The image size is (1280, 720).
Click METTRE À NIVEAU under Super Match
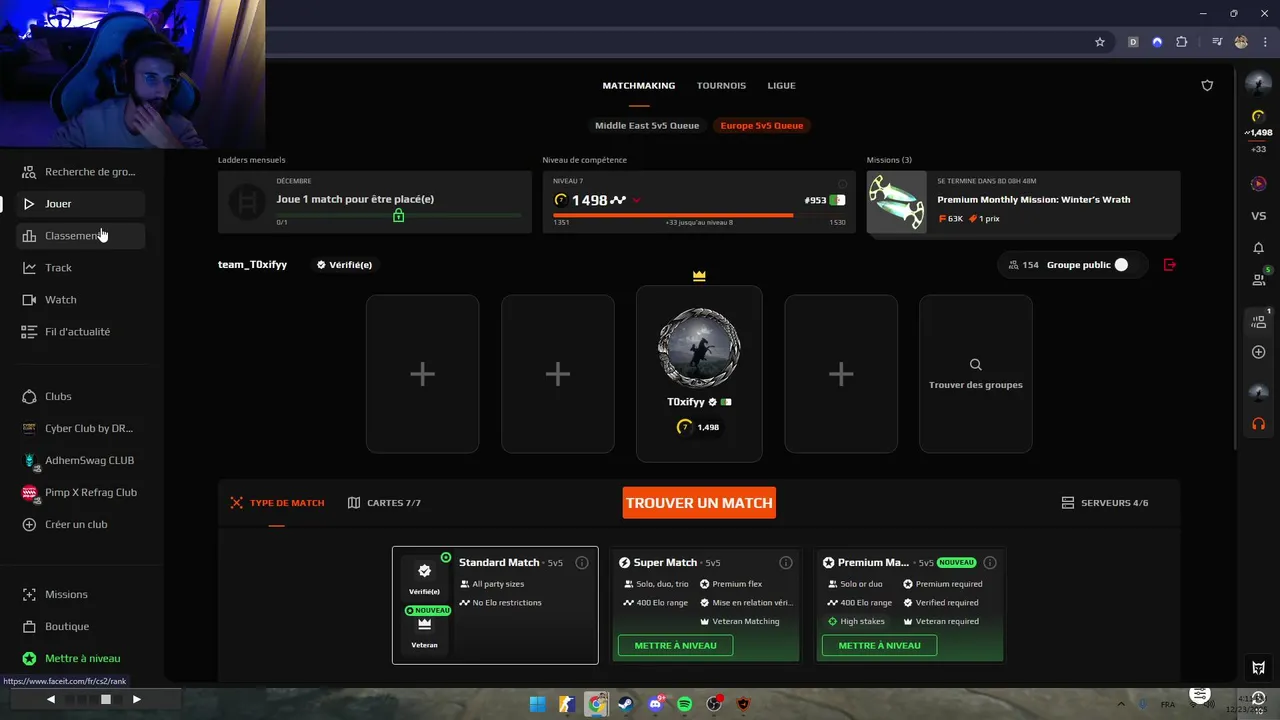point(675,646)
